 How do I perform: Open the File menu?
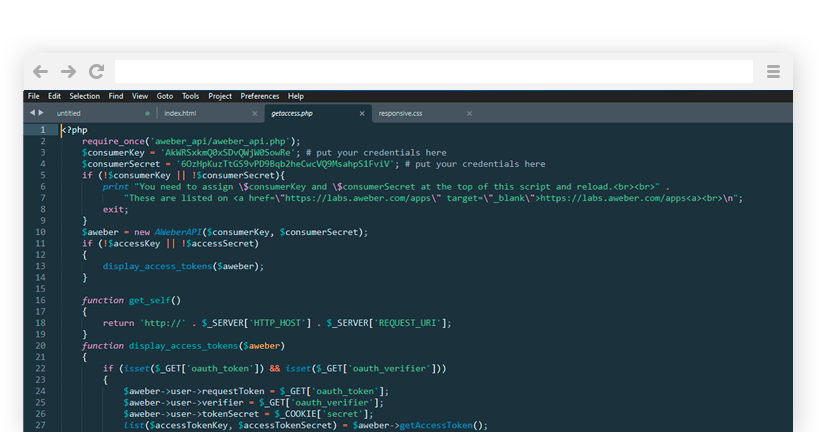[x=34, y=96]
